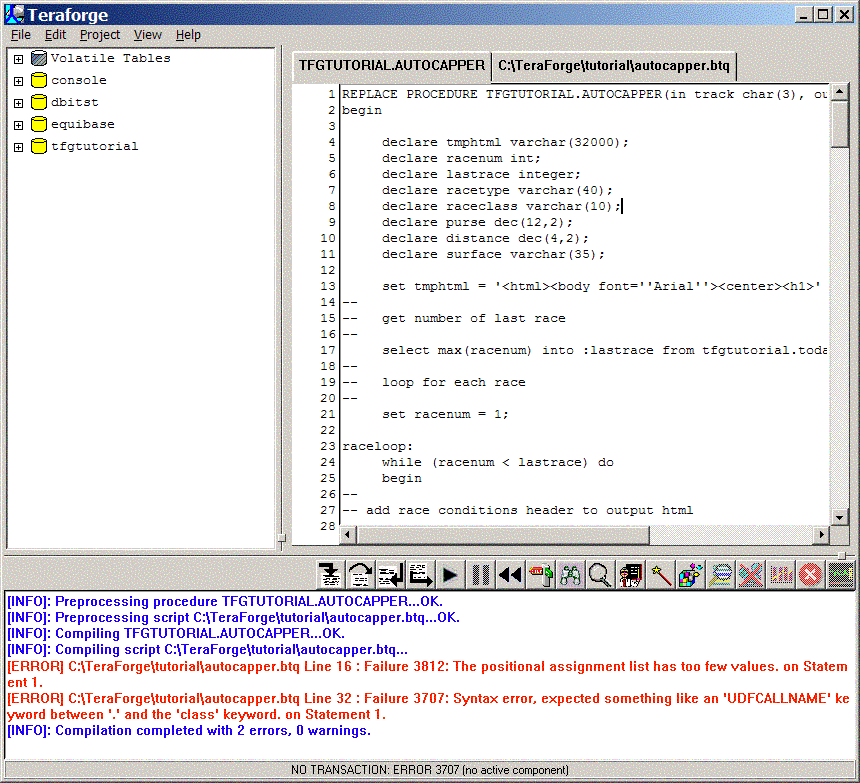Select the equibase database label

[83, 124]
